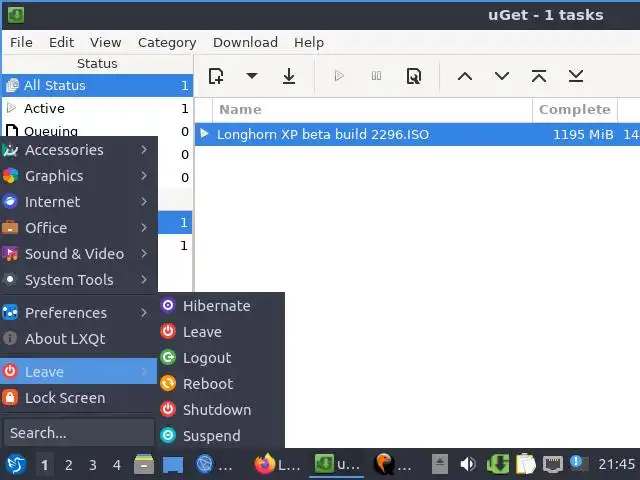Expand the Preferences submenu

78,313
